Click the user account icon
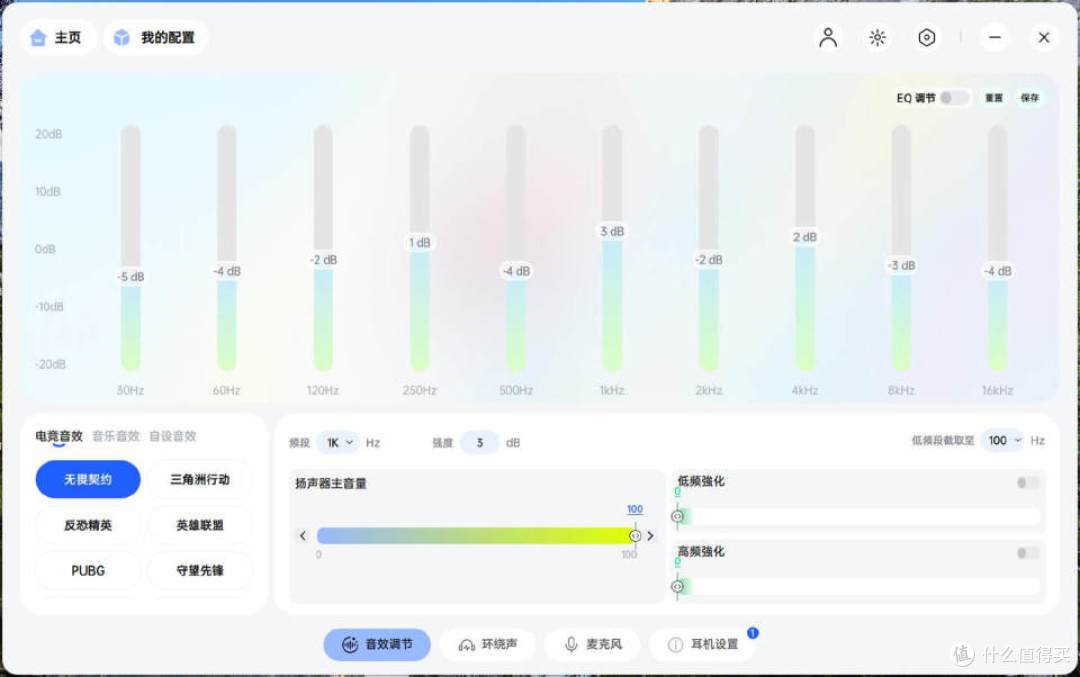Viewport: 1080px width, 677px height. [x=828, y=37]
